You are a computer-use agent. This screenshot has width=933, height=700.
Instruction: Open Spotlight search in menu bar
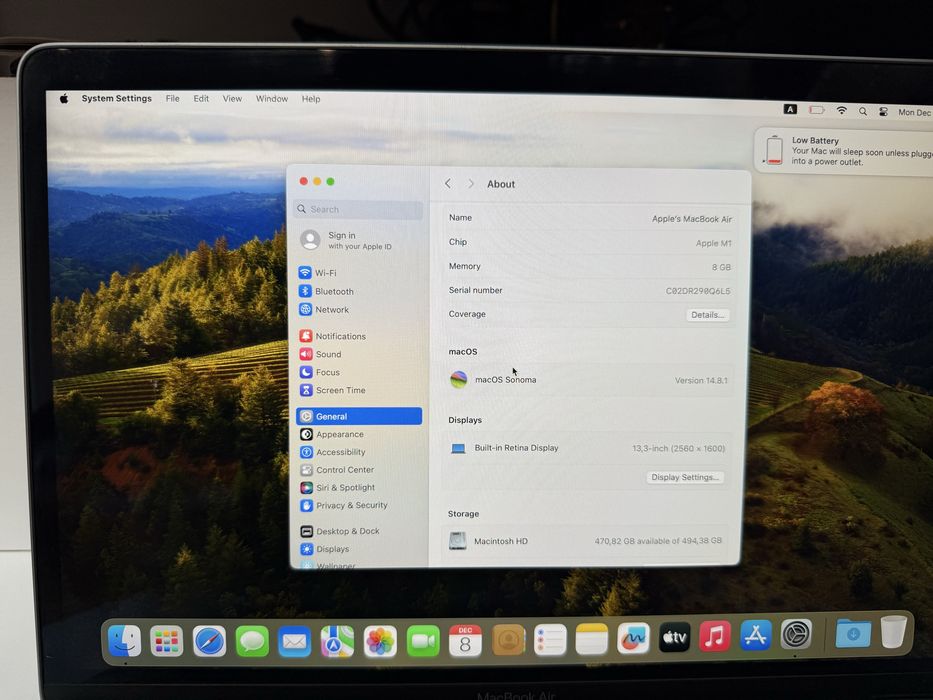(863, 111)
